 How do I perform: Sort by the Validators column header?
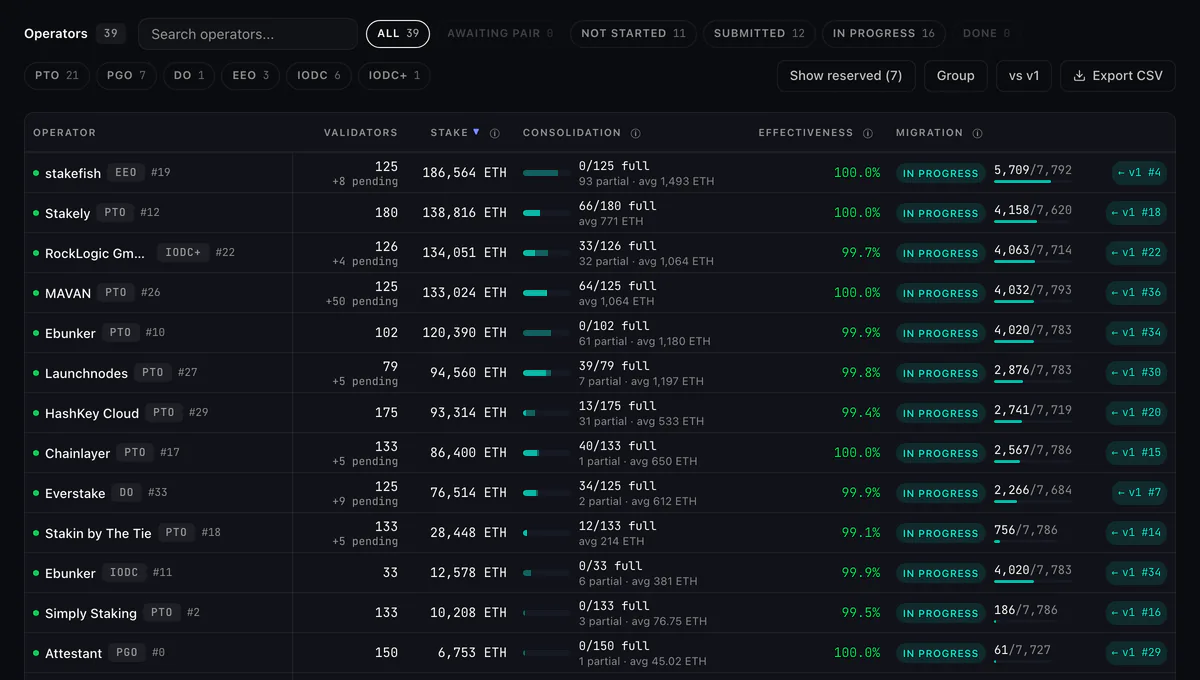pyautogui.click(x=360, y=133)
